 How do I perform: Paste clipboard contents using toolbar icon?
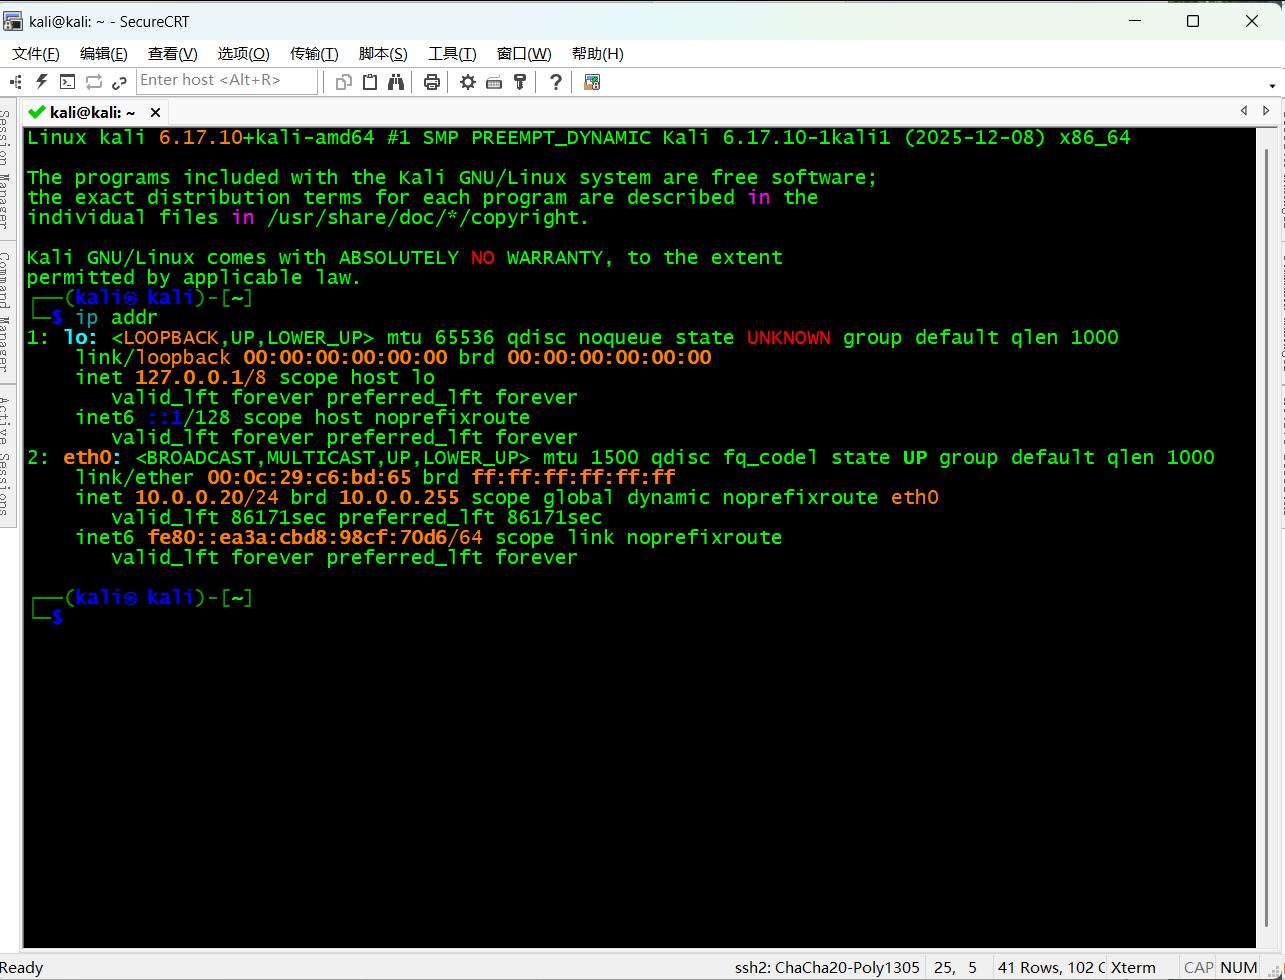[x=369, y=81]
